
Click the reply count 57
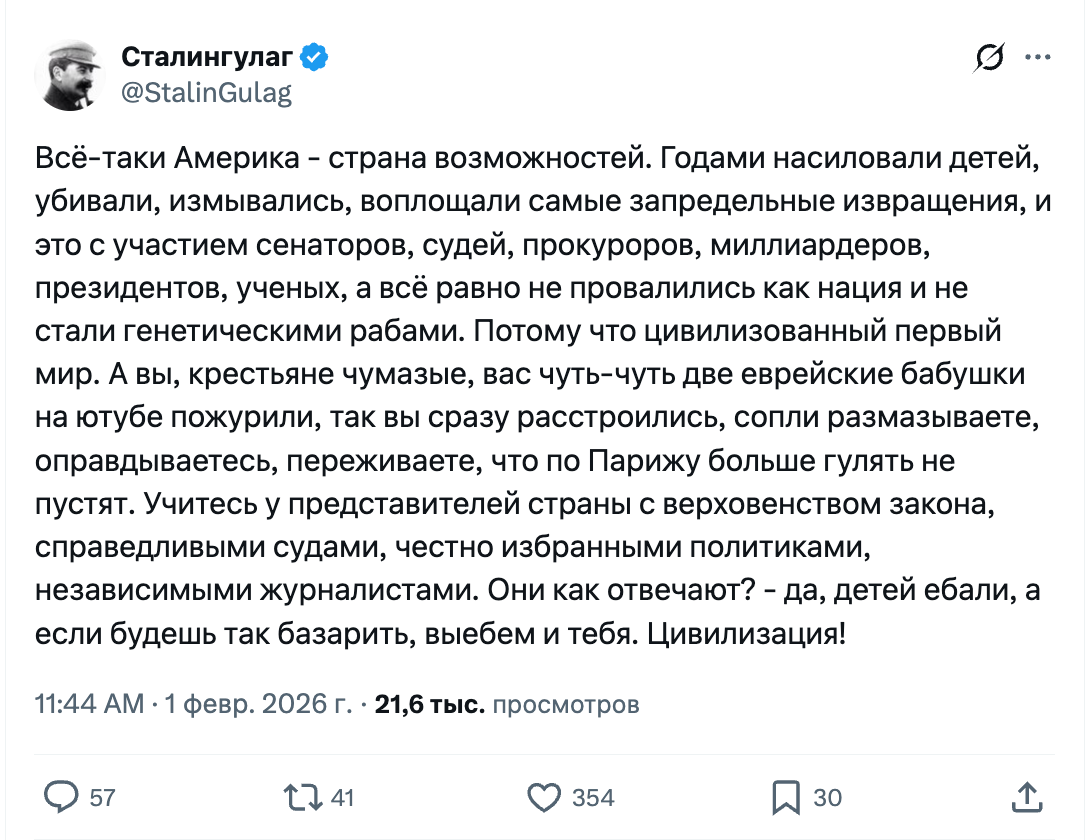pos(102,798)
